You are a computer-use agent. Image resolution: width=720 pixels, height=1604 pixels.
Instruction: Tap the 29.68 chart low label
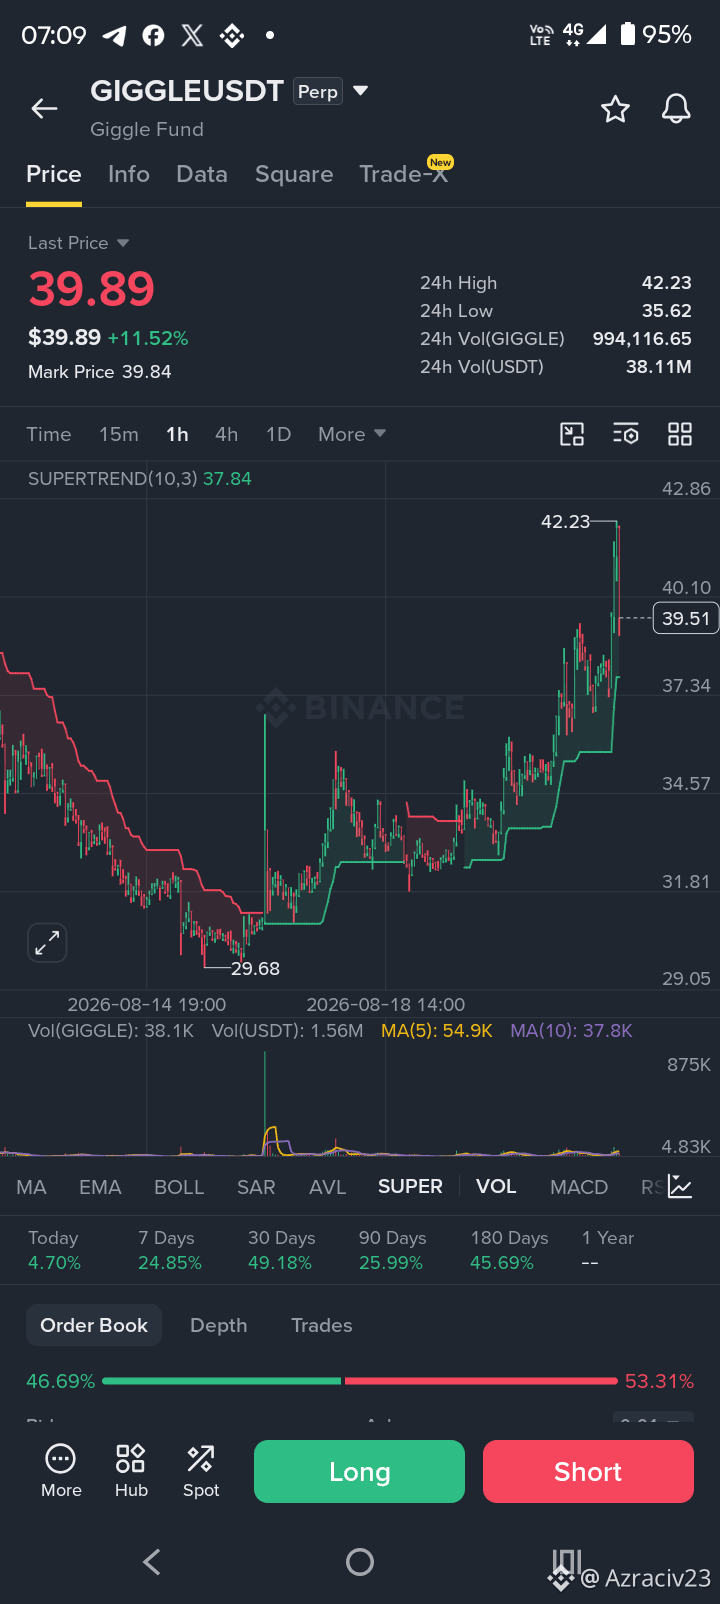click(x=255, y=968)
